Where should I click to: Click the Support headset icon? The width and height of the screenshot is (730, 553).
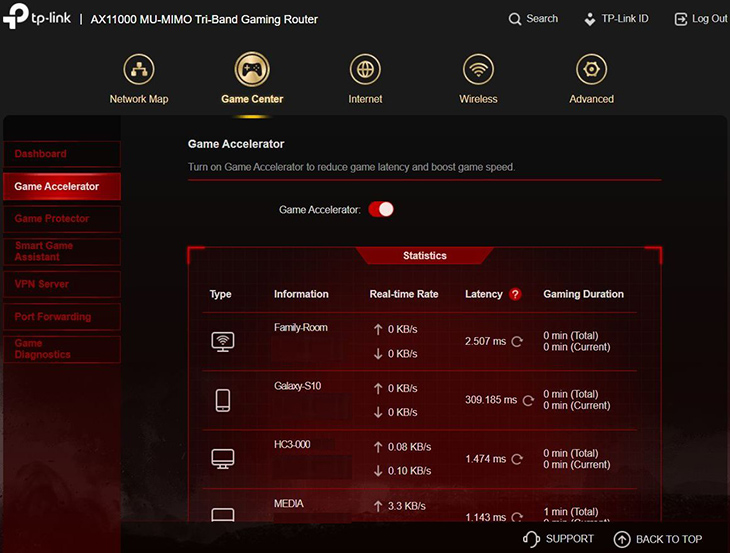tap(531, 539)
